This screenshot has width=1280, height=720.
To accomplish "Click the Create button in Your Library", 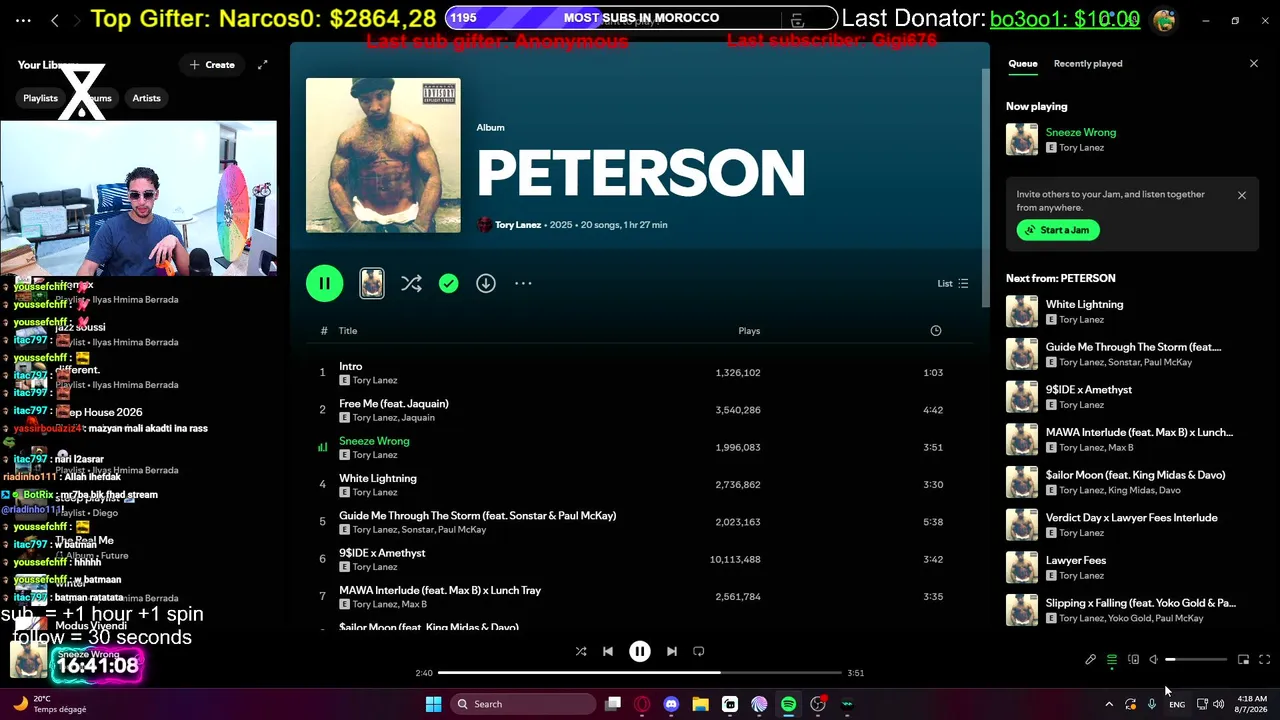I will click(211, 65).
